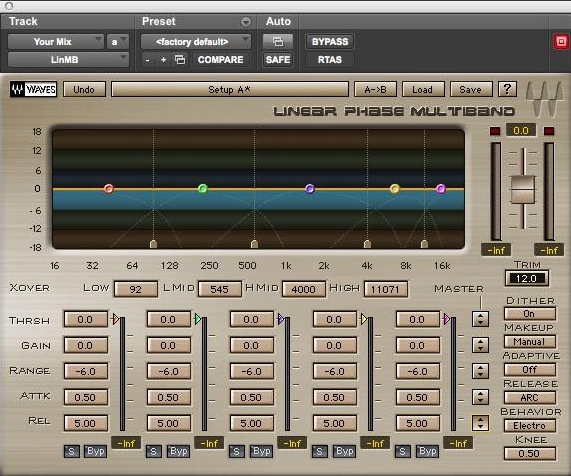Click the Knee 0.50 value field

(x=530, y=453)
